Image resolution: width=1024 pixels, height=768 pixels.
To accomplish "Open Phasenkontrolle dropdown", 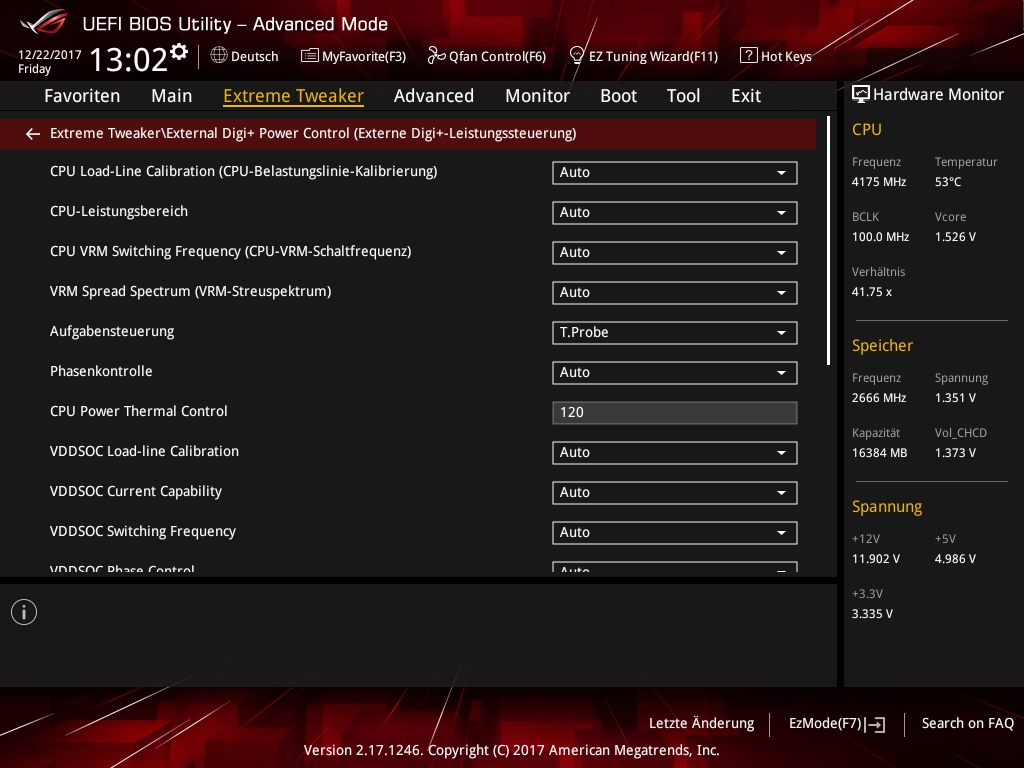I will 675,372.
